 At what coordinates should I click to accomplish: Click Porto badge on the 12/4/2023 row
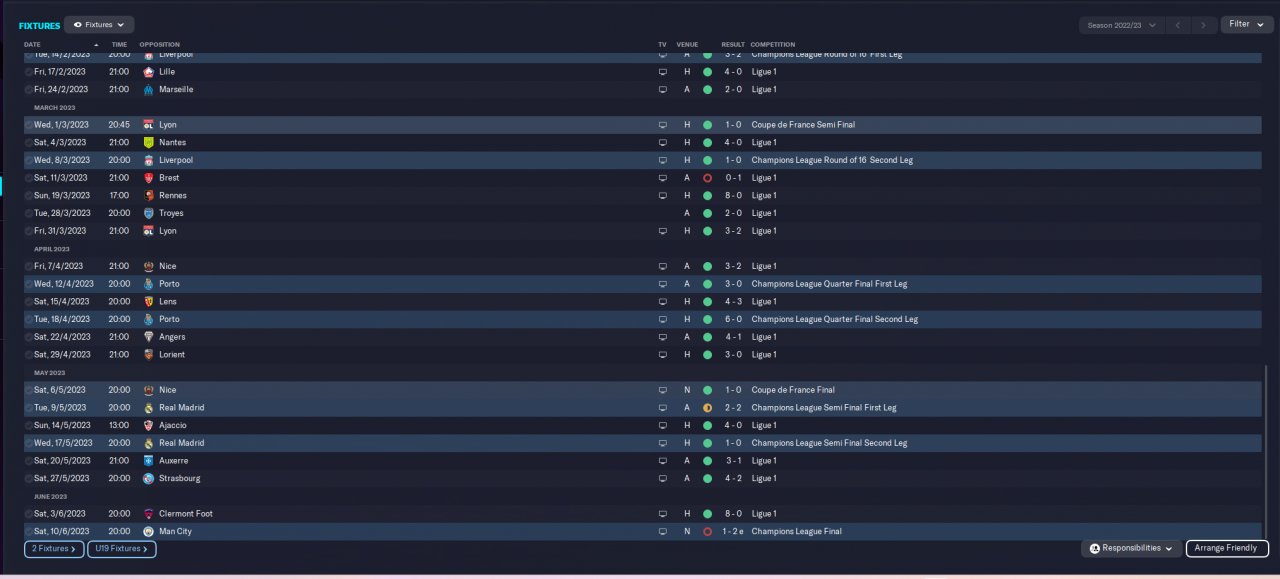coord(149,284)
